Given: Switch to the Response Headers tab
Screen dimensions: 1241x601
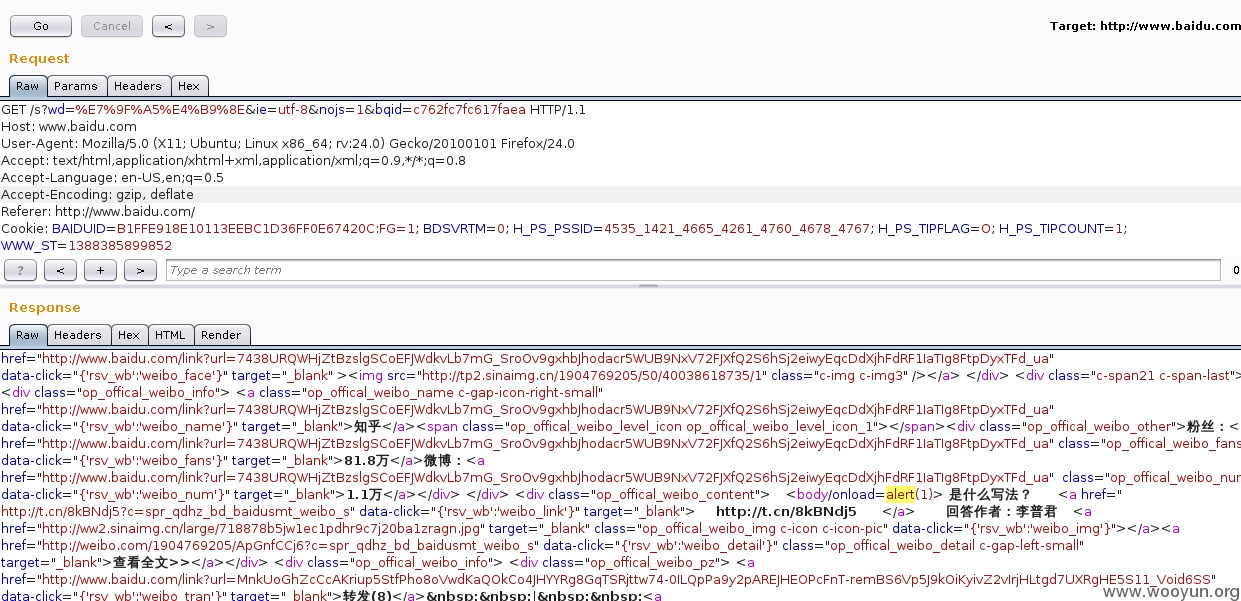Looking at the screenshot, I should click(78, 335).
